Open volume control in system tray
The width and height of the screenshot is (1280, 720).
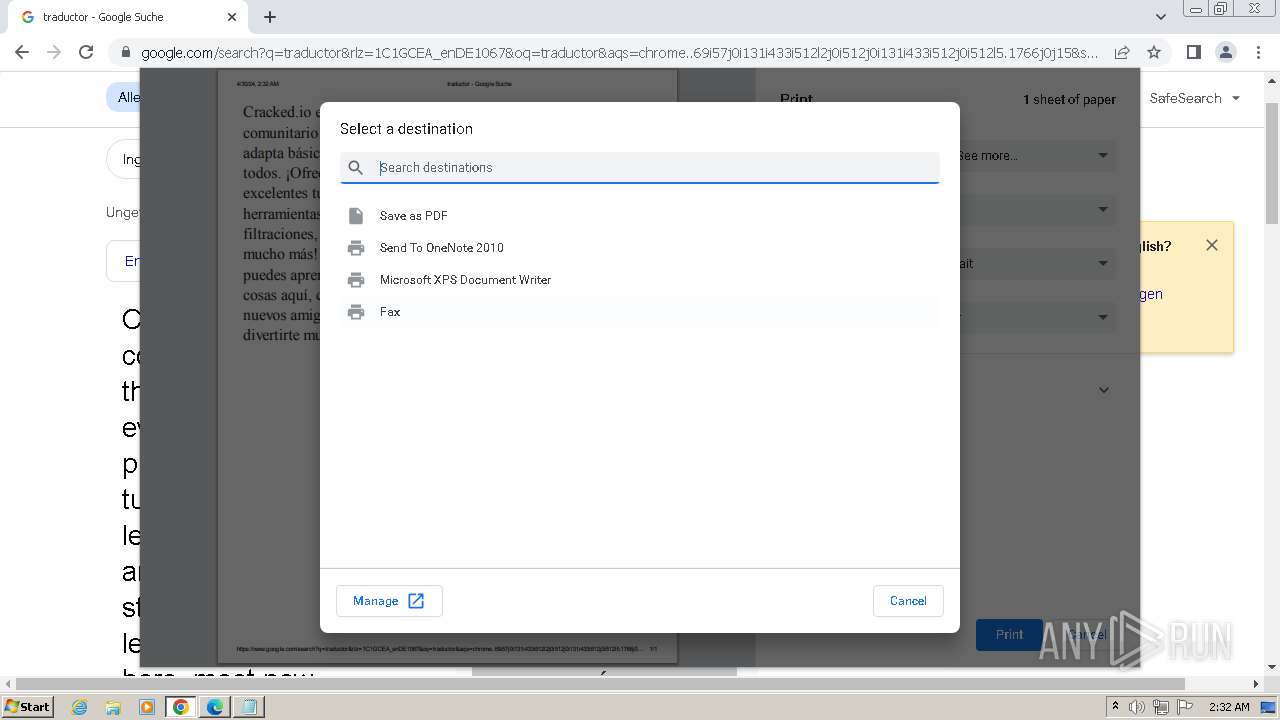tap(1137, 707)
